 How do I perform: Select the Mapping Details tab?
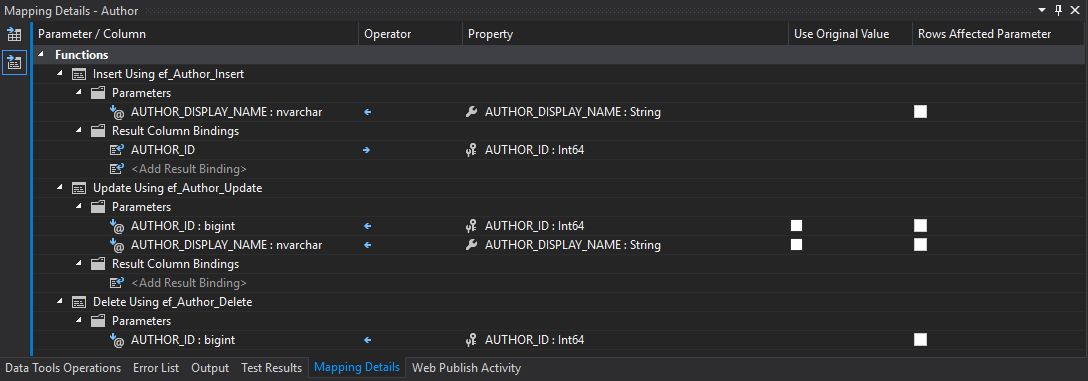(357, 367)
